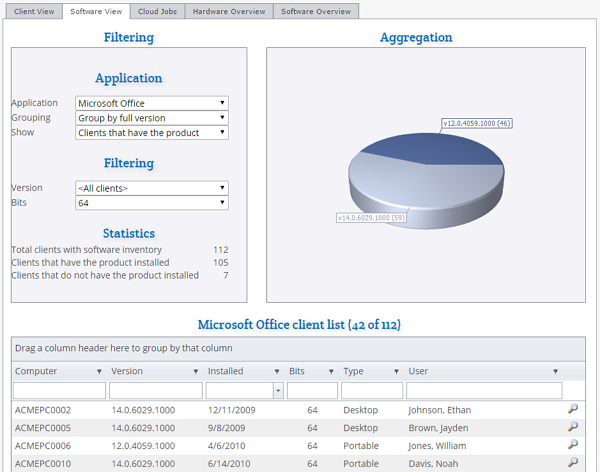Open the Computer column filter icon
Viewport: 600px width, 472px height.
click(x=99, y=371)
